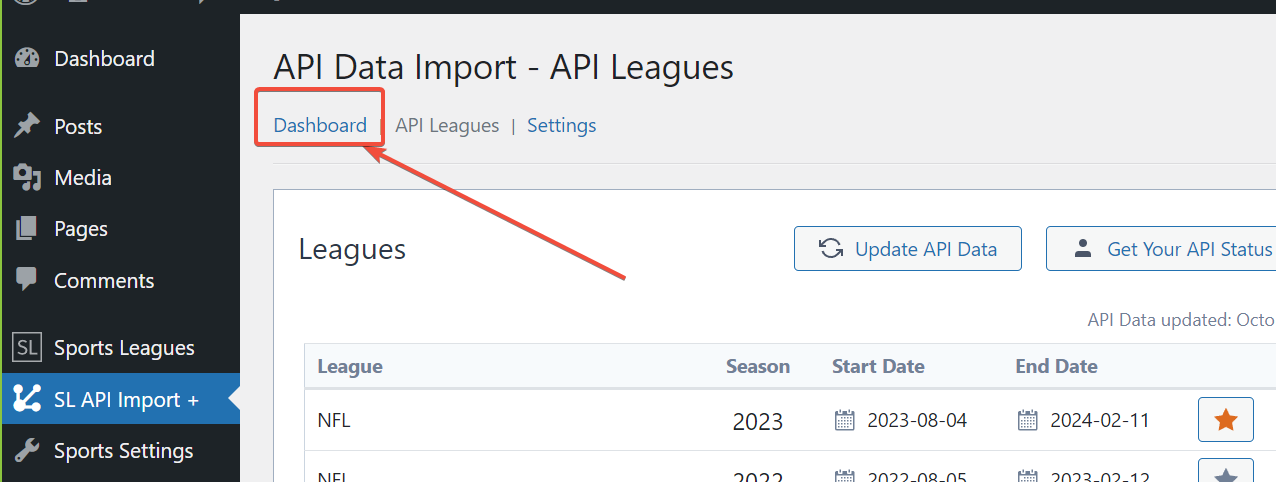Screen dimensions: 1276x482
Task: Click the Start Date calendar icon for 2023-08-04
Action: point(845,420)
